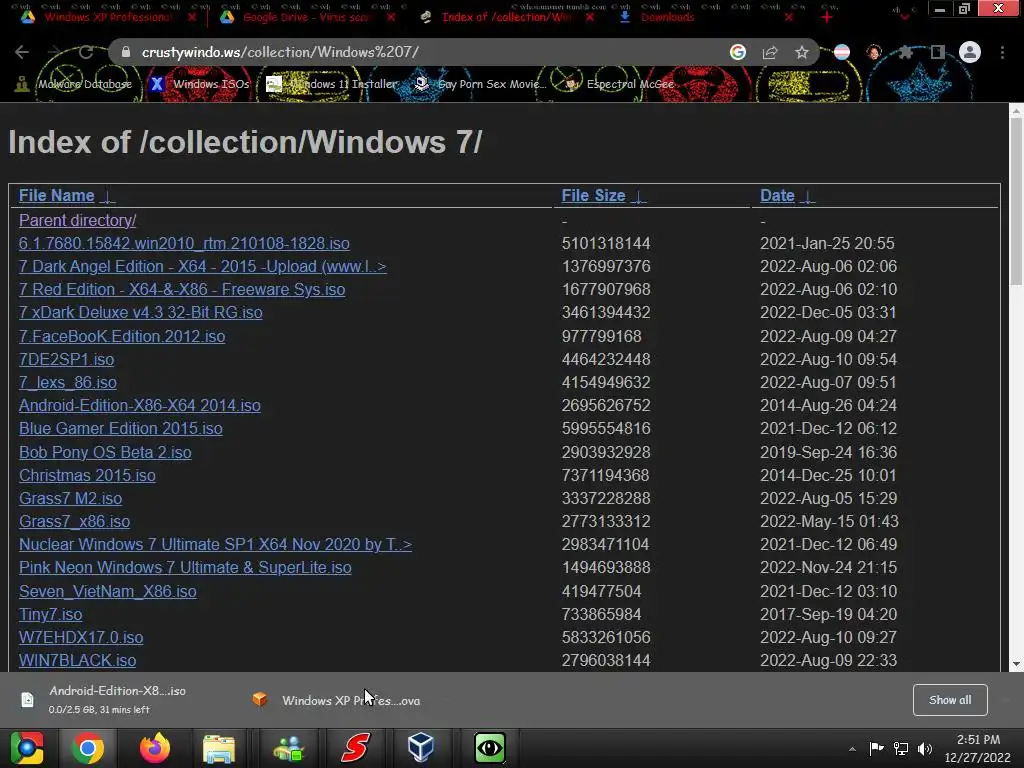
Task: Open the Chrome profile avatar
Action: pos(970,52)
